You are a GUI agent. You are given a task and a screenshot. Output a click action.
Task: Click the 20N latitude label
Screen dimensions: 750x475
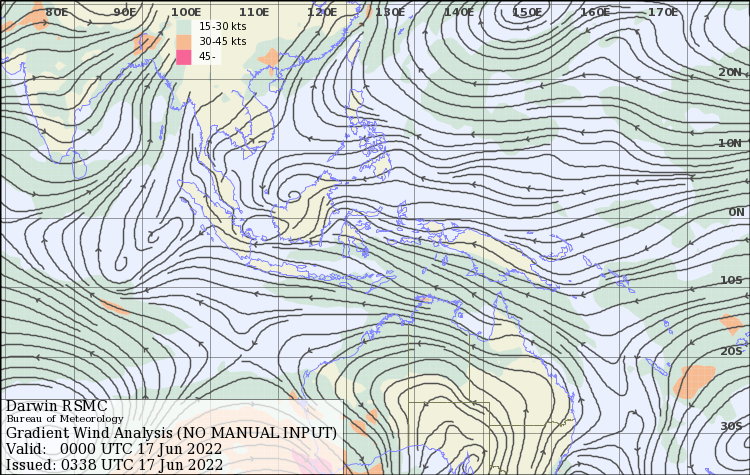730,73
